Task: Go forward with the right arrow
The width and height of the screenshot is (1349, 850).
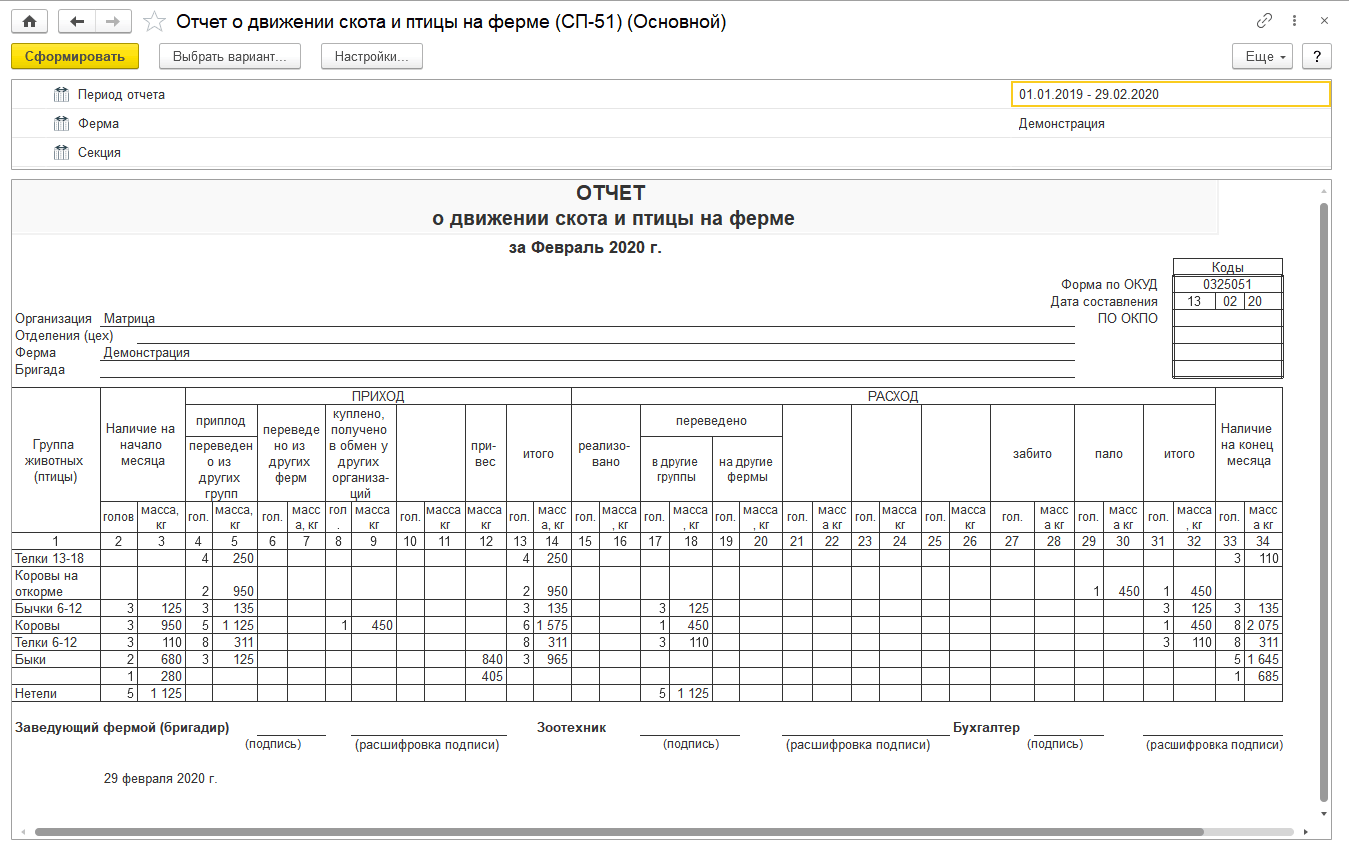Action: click(x=113, y=21)
